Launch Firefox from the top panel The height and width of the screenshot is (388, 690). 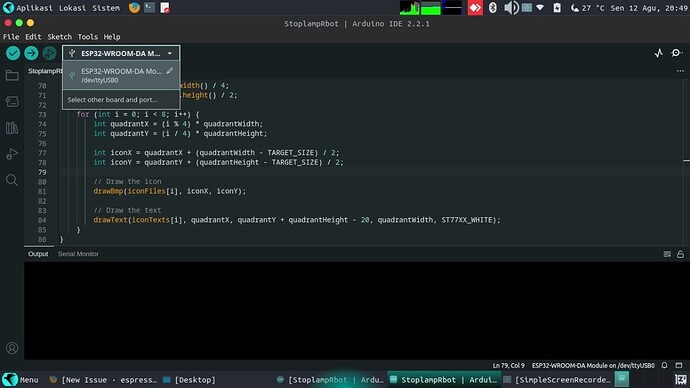[x=134, y=7]
